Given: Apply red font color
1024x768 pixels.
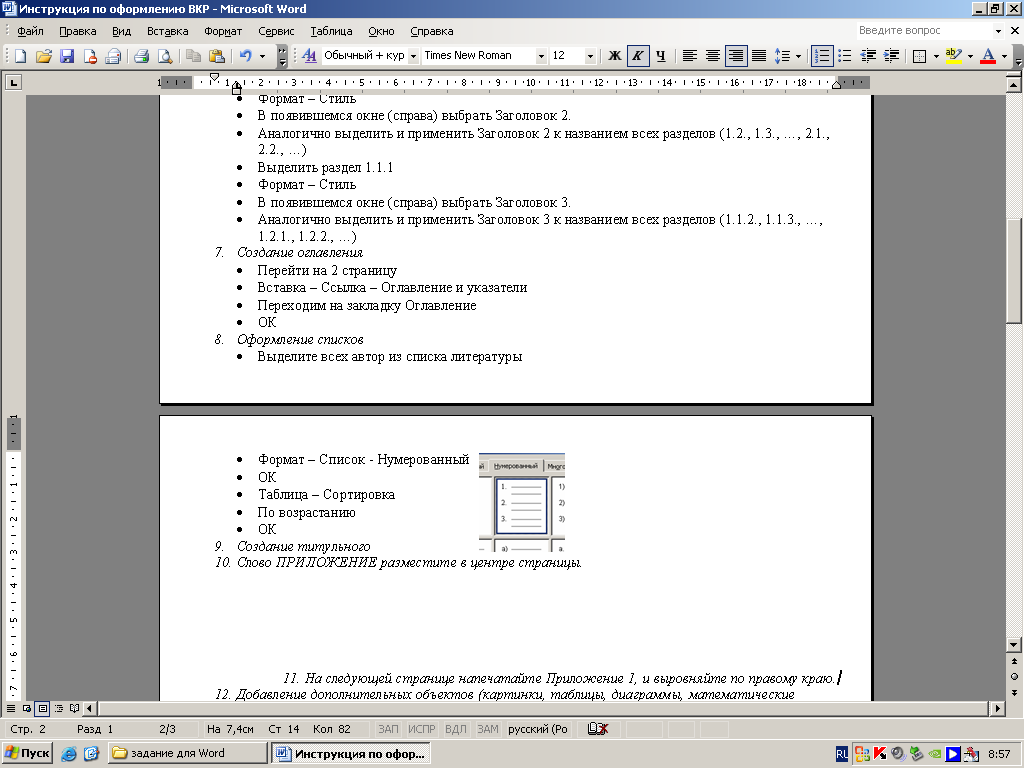Looking at the screenshot, I should pos(988,56).
